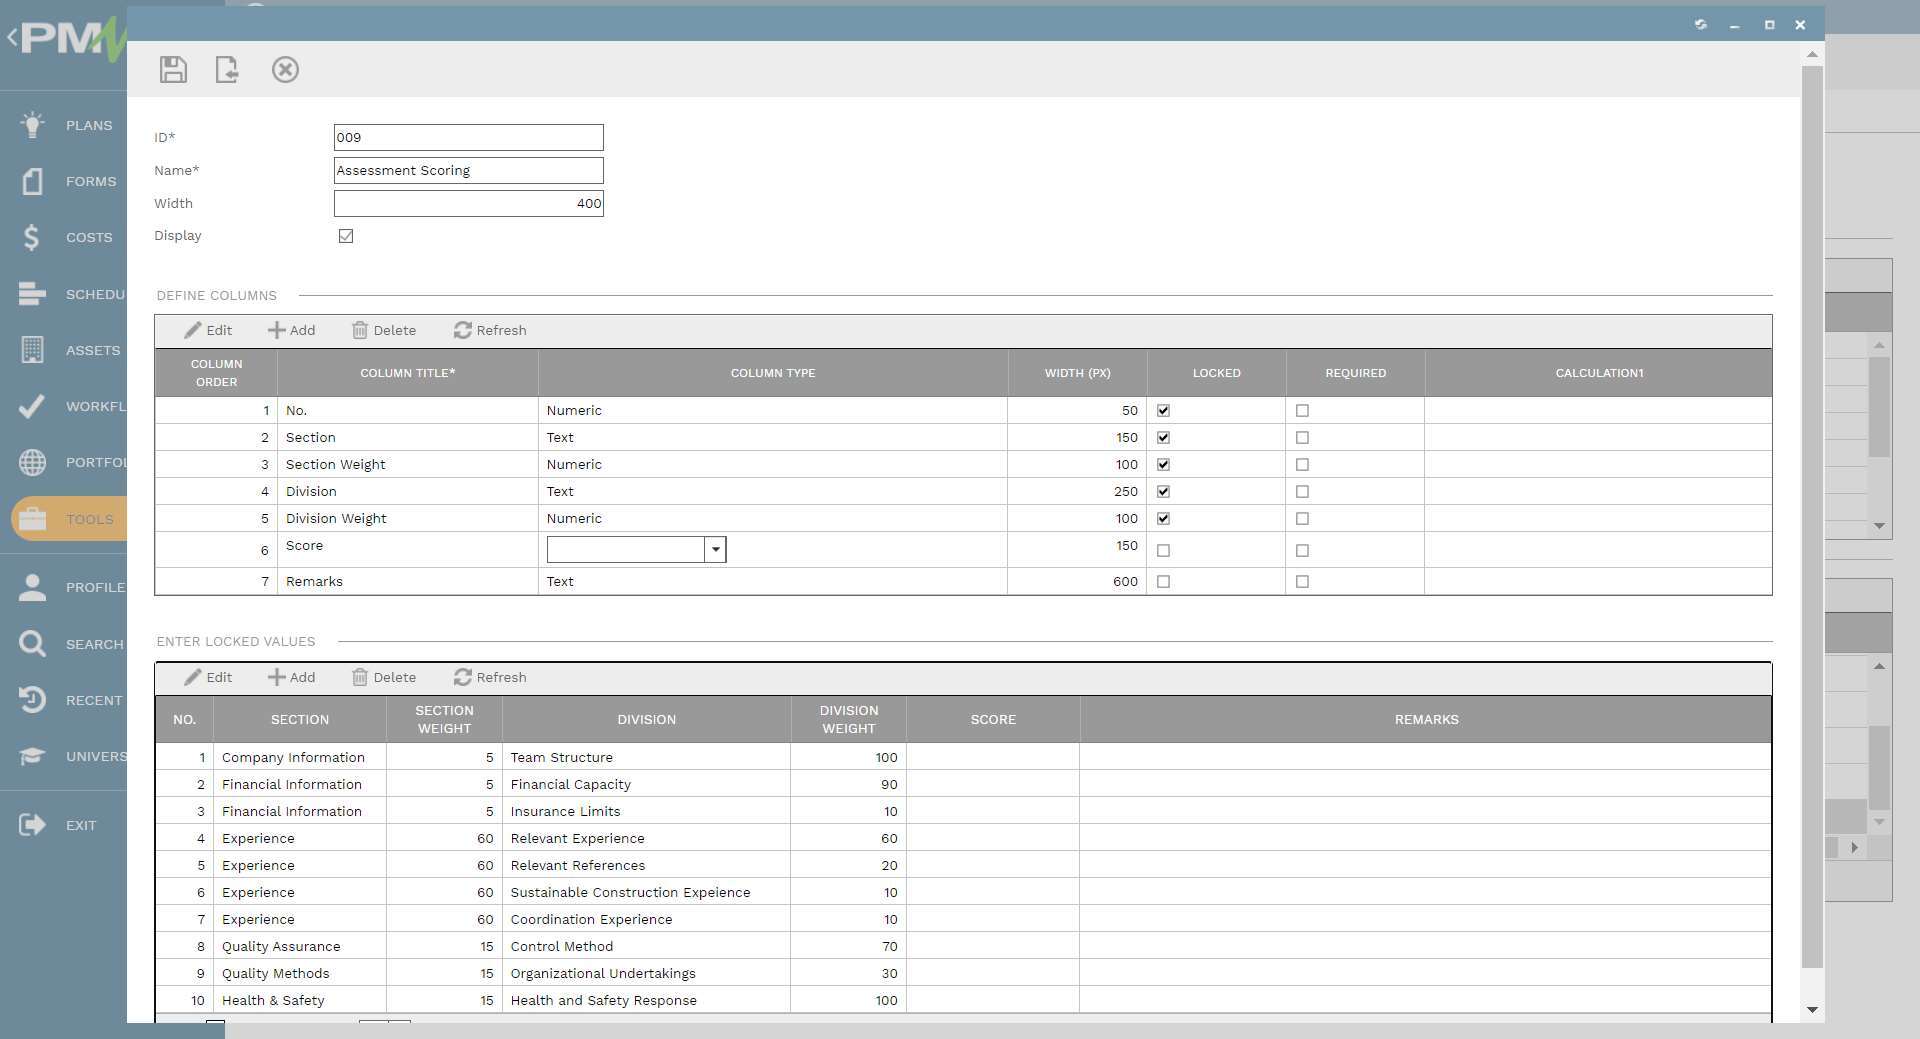This screenshot has width=1920, height=1039.
Task: Click the Search magnifier icon in sidebar
Action: click(x=31, y=643)
